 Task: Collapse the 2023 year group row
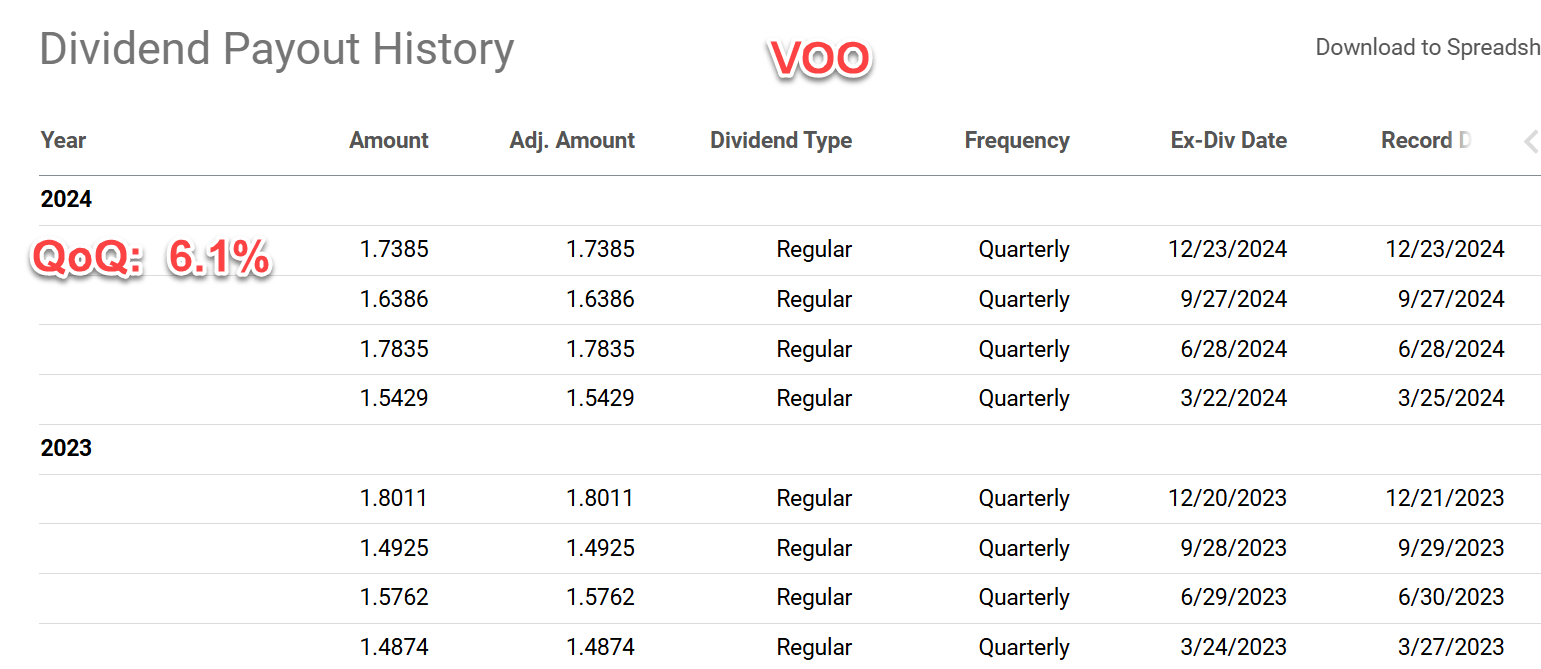click(x=66, y=449)
